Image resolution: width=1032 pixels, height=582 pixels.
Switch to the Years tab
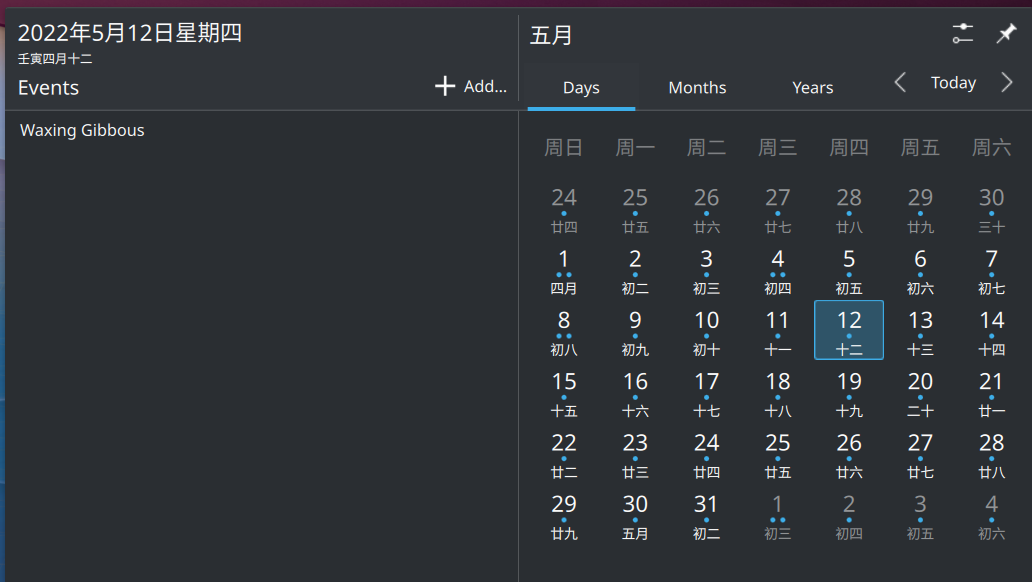[x=812, y=88]
